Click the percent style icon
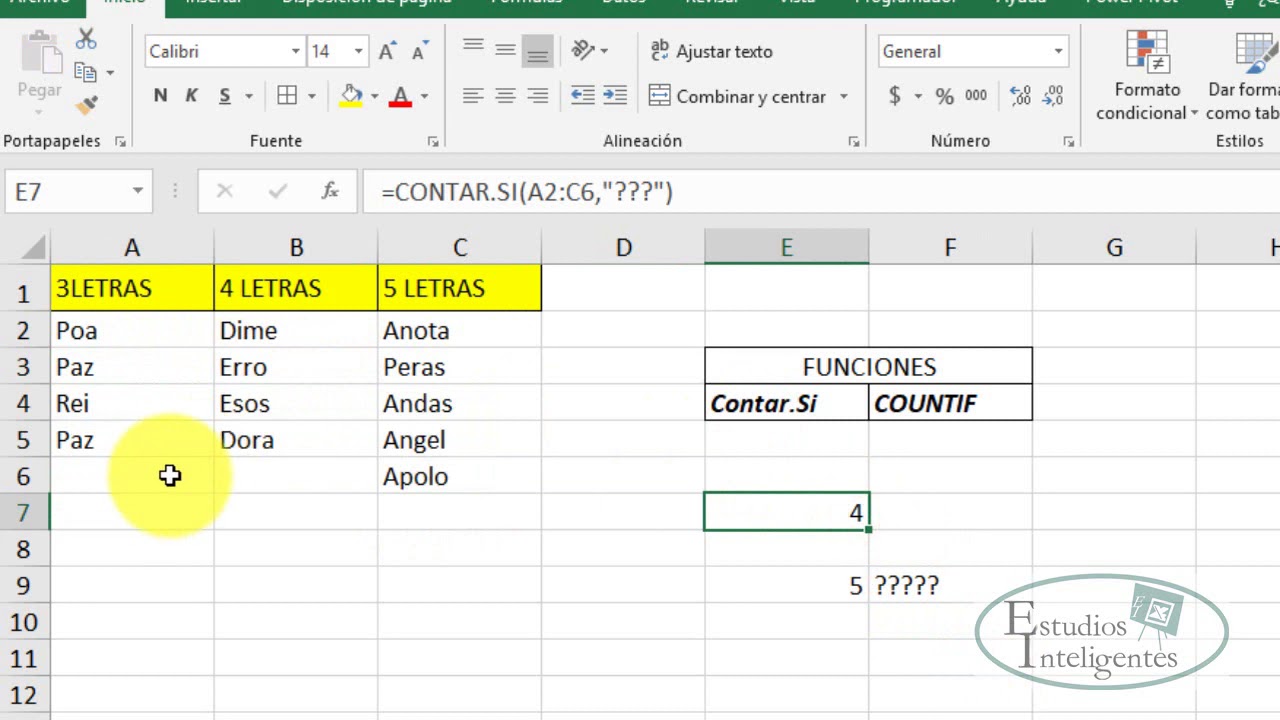 tap(944, 96)
